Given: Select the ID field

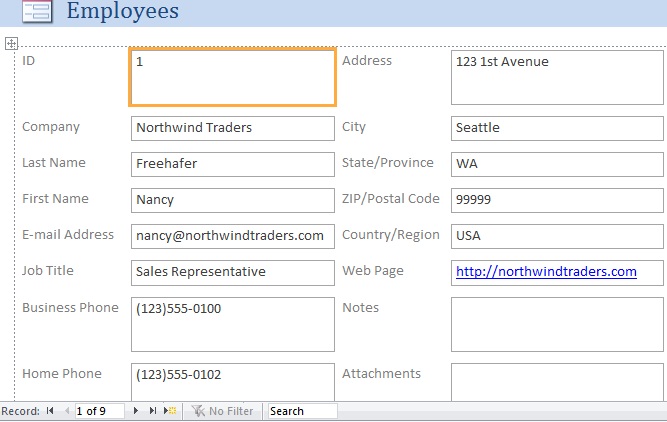Looking at the screenshot, I should pos(233,77).
